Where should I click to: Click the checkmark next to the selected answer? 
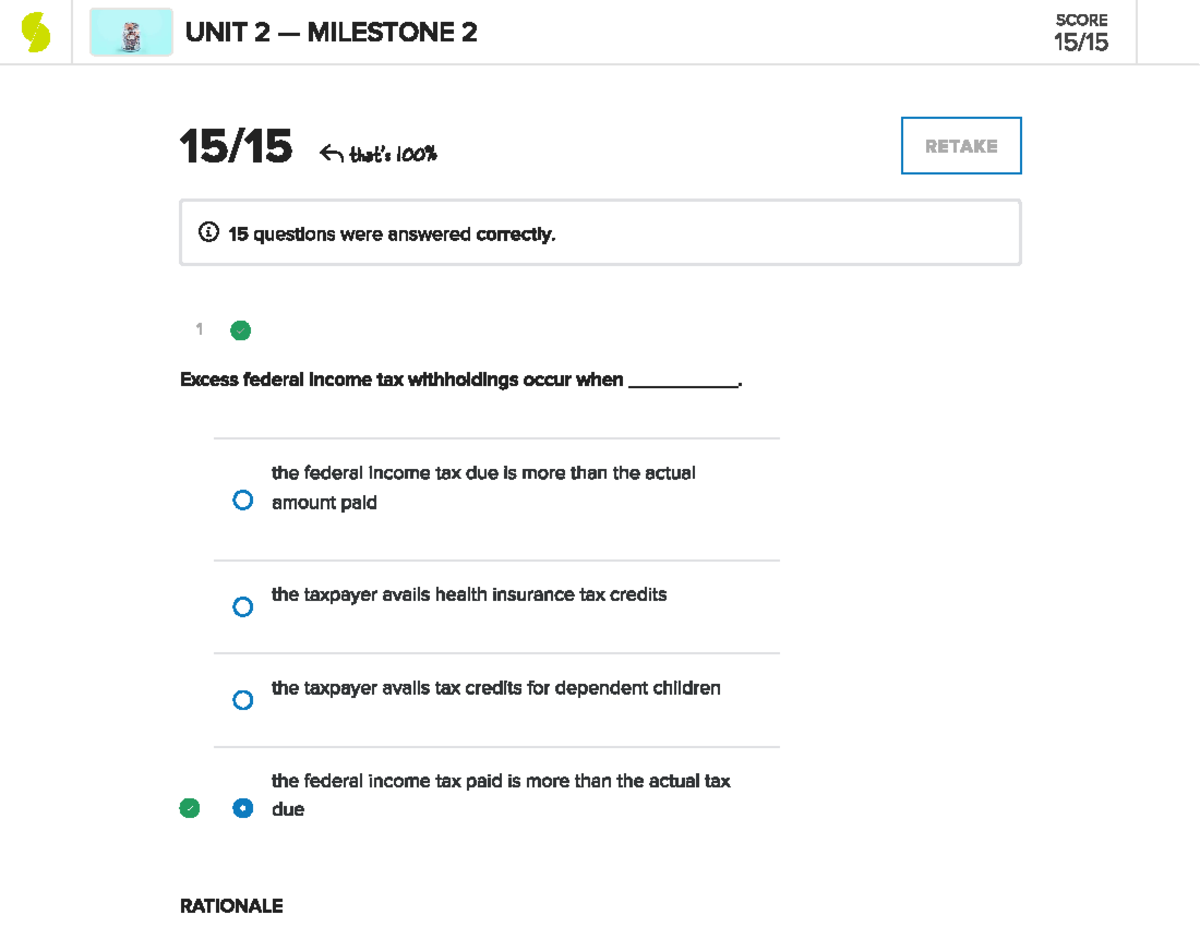coord(190,806)
